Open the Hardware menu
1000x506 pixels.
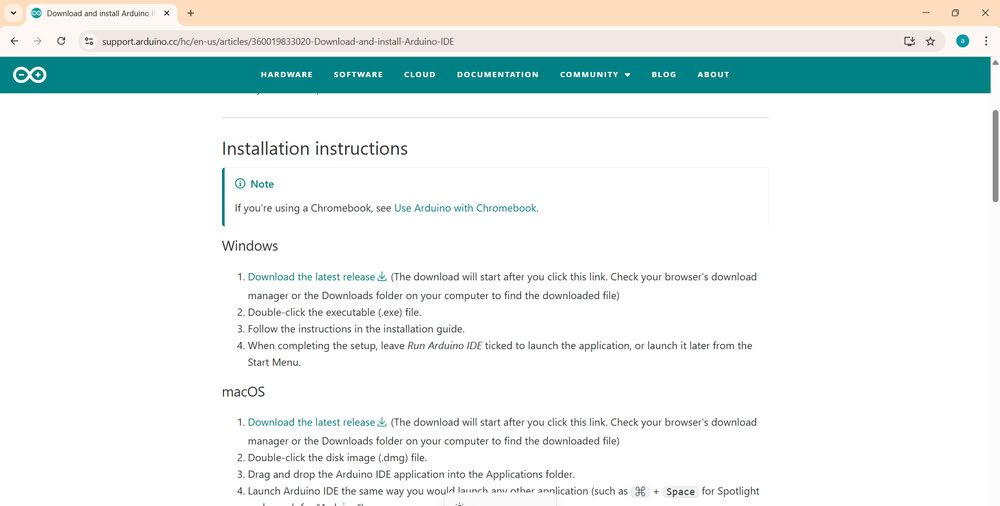pyautogui.click(x=286, y=75)
